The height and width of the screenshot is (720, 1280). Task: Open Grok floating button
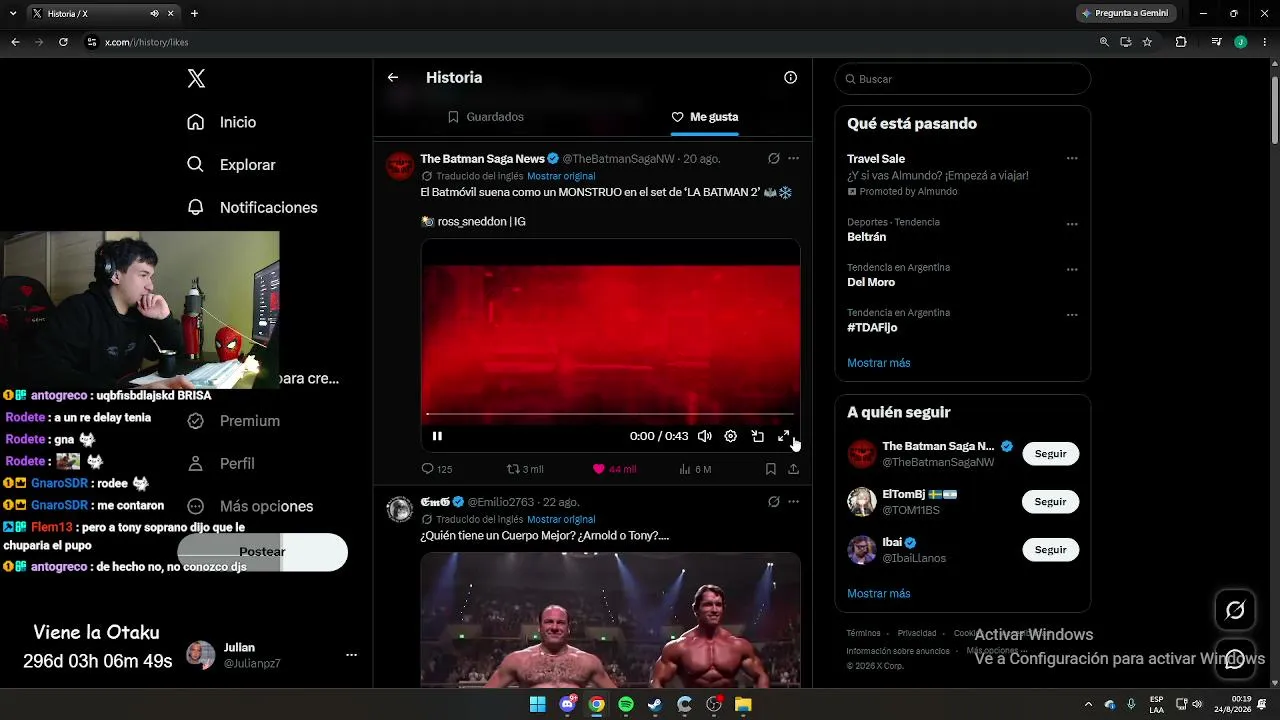click(x=1235, y=610)
